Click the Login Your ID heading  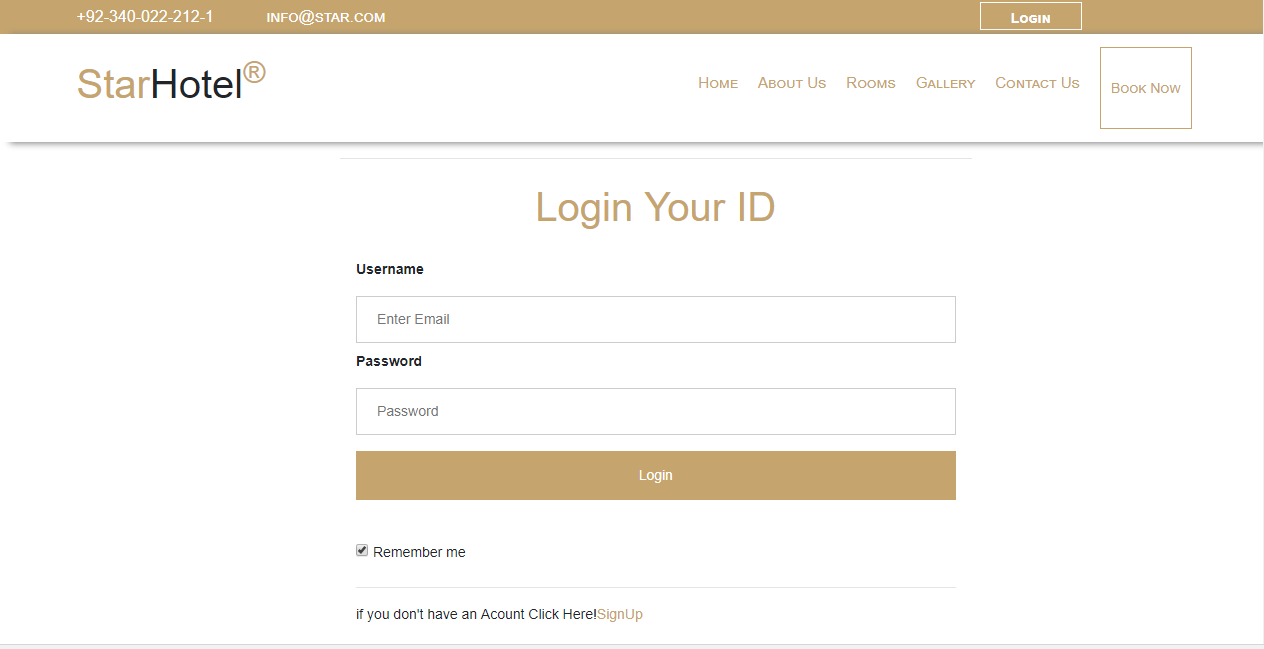tap(655, 207)
